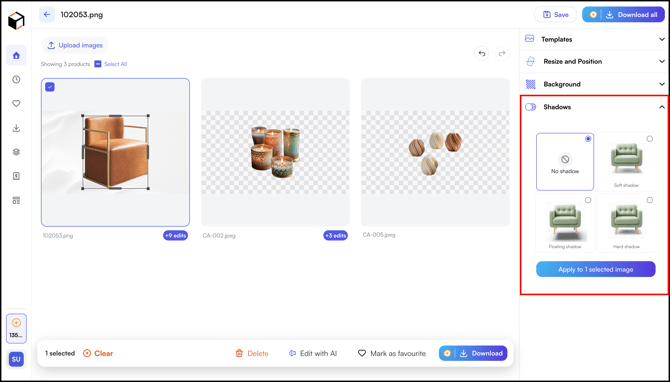Click the Clear circle icon
670x382 pixels.
[x=87, y=353]
